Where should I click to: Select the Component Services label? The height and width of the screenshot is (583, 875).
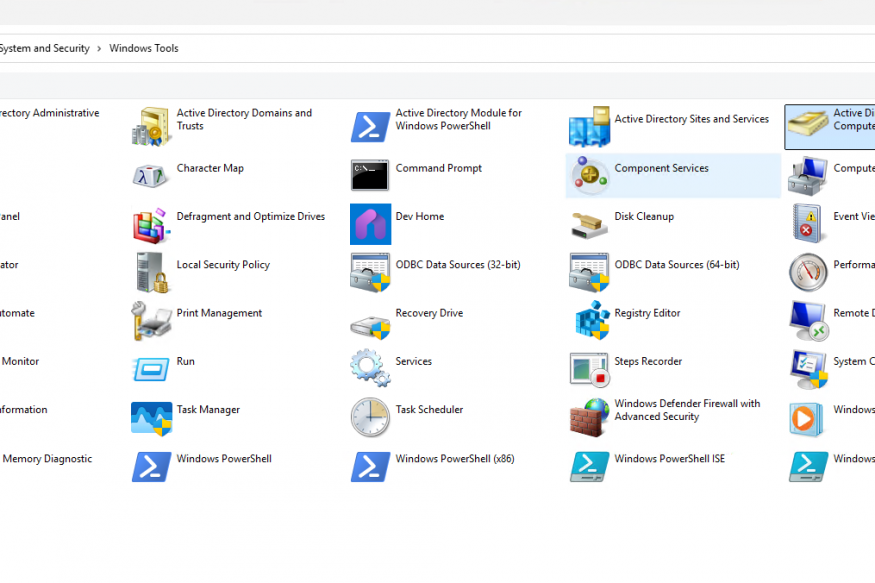[661, 168]
